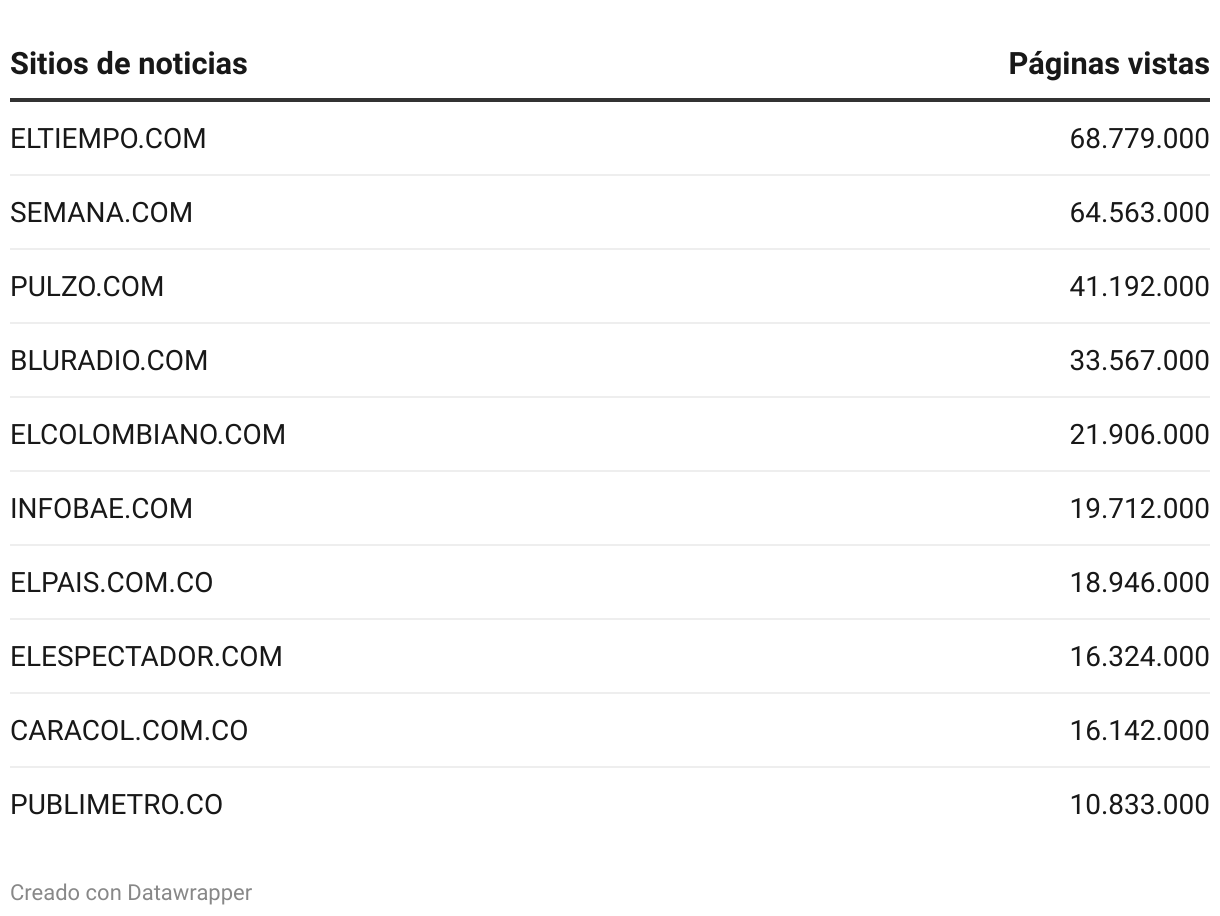Click the Páginas vistas column header
The image size is (1220, 916).
(1108, 64)
